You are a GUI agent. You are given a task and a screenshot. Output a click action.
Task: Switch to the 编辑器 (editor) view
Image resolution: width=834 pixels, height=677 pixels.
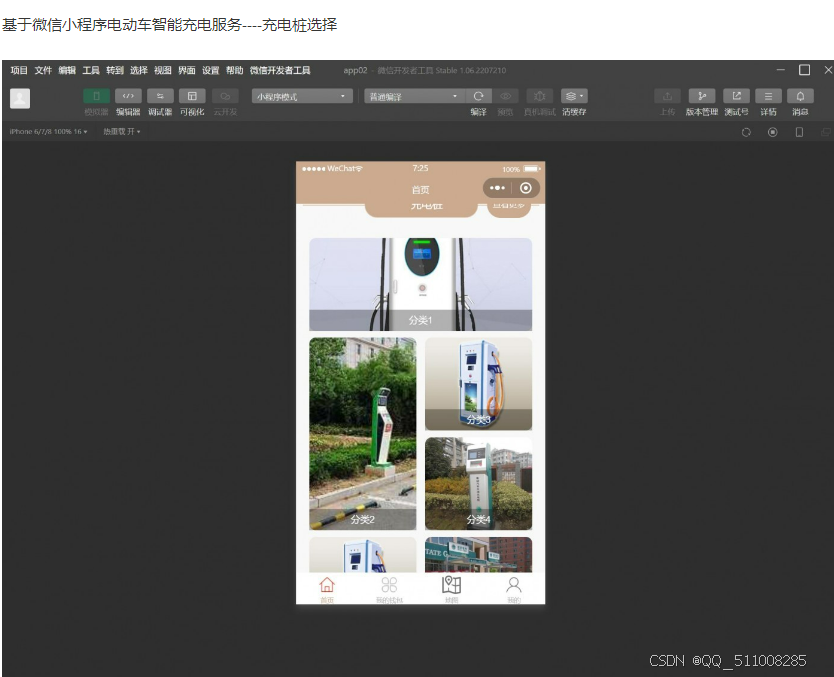[x=128, y=96]
